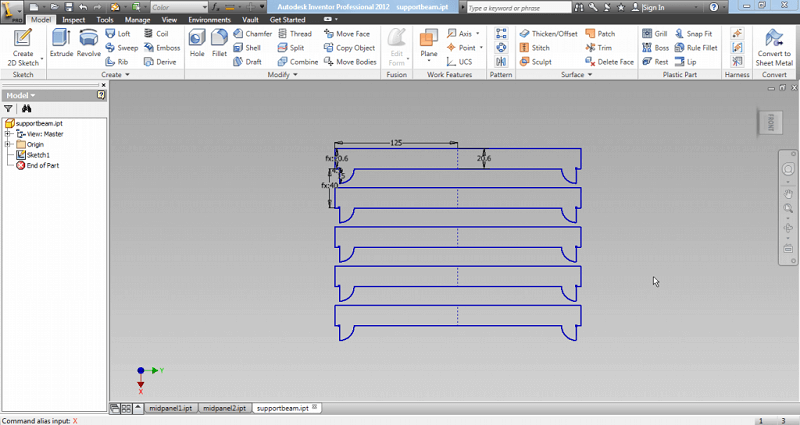The width and height of the screenshot is (800, 425).
Task: Click the keyword search field
Action: tap(519, 8)
